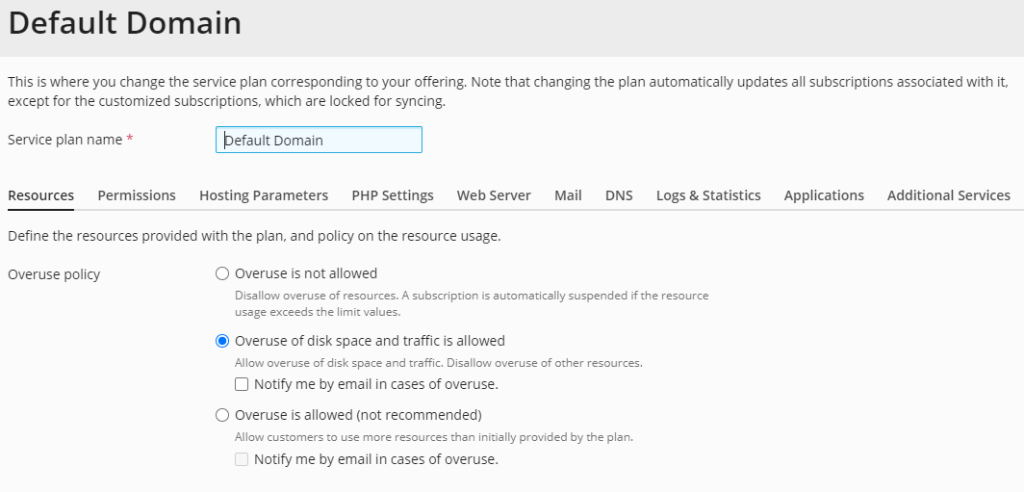
Task: Go to the Additional Services tab
Action: point(948,195)
